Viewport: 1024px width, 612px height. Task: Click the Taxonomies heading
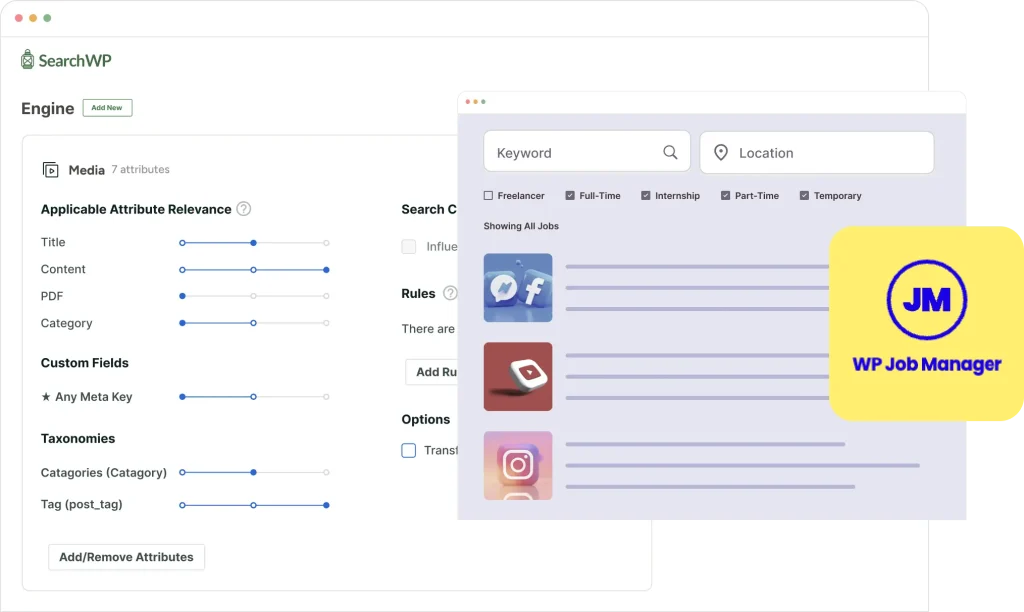coord(78,438)
